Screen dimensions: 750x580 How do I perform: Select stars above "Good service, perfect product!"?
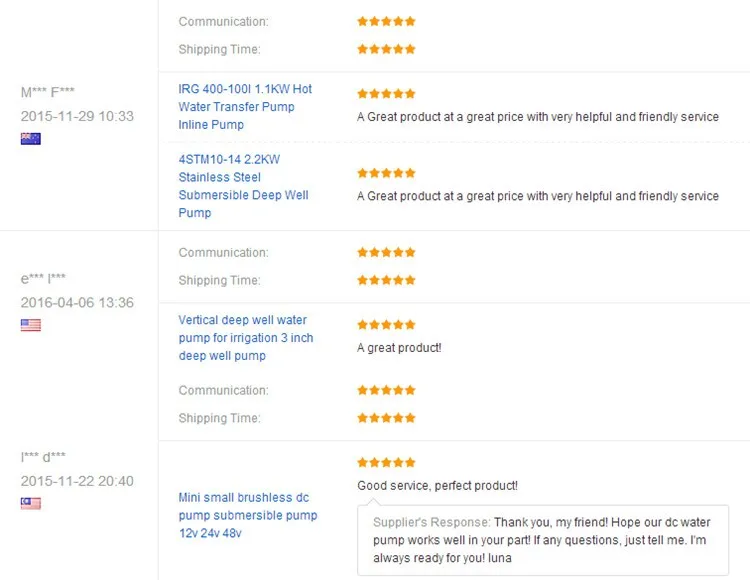pos(386,463)
